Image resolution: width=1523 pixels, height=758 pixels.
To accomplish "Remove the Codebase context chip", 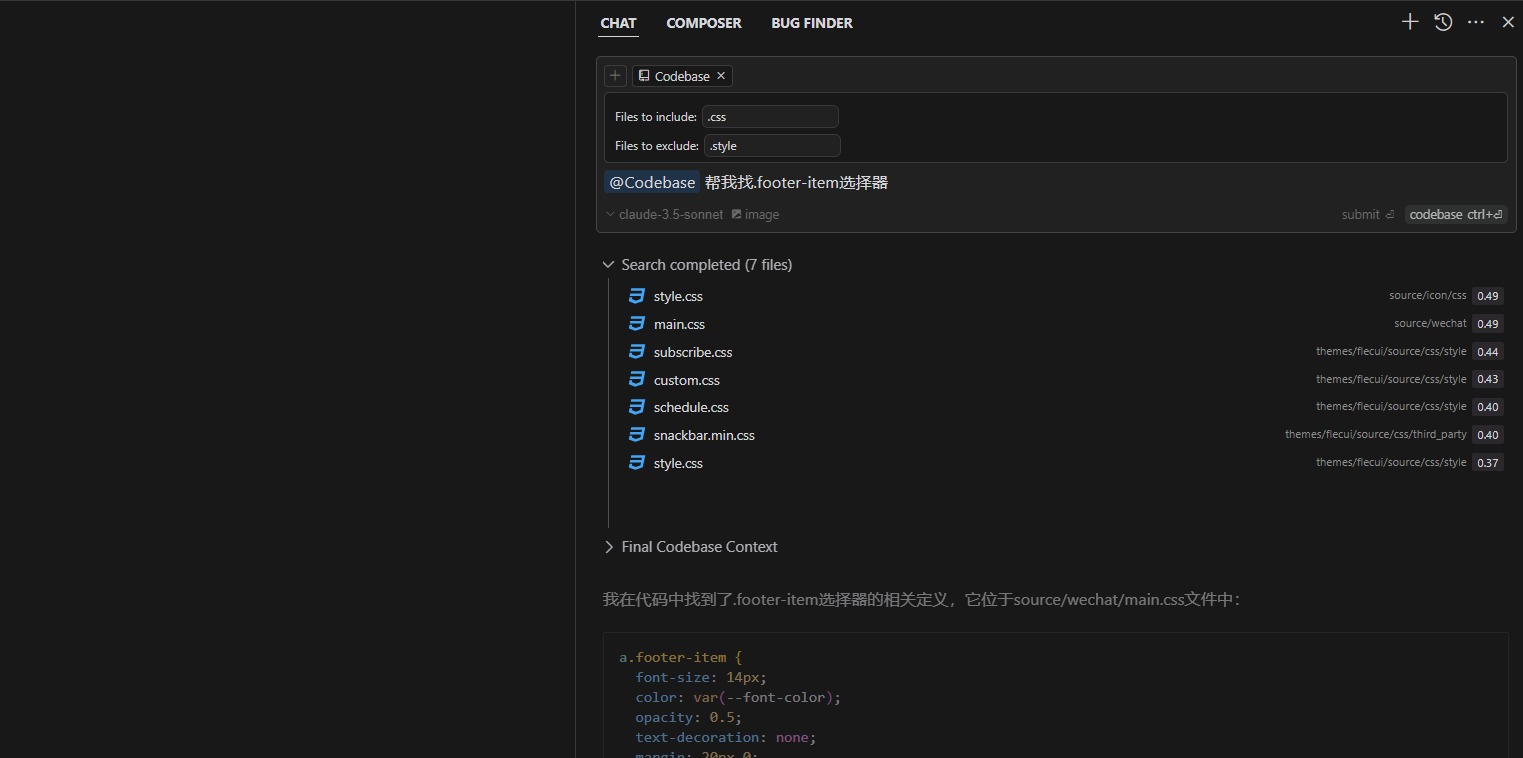I will pyautogui.click(x=721, y=76).
